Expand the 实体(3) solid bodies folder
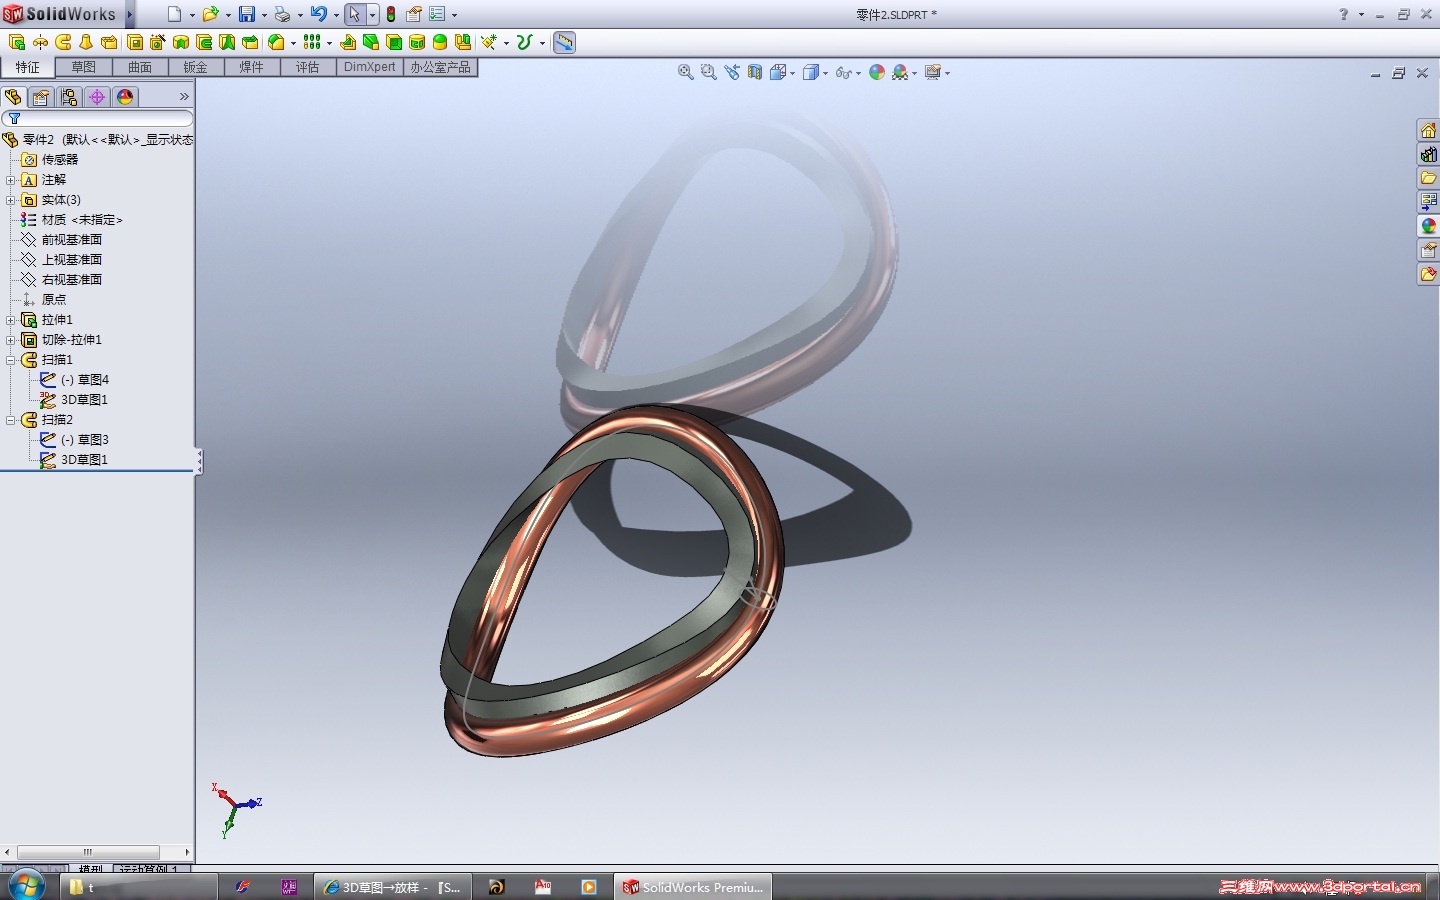 coord(11,200)
